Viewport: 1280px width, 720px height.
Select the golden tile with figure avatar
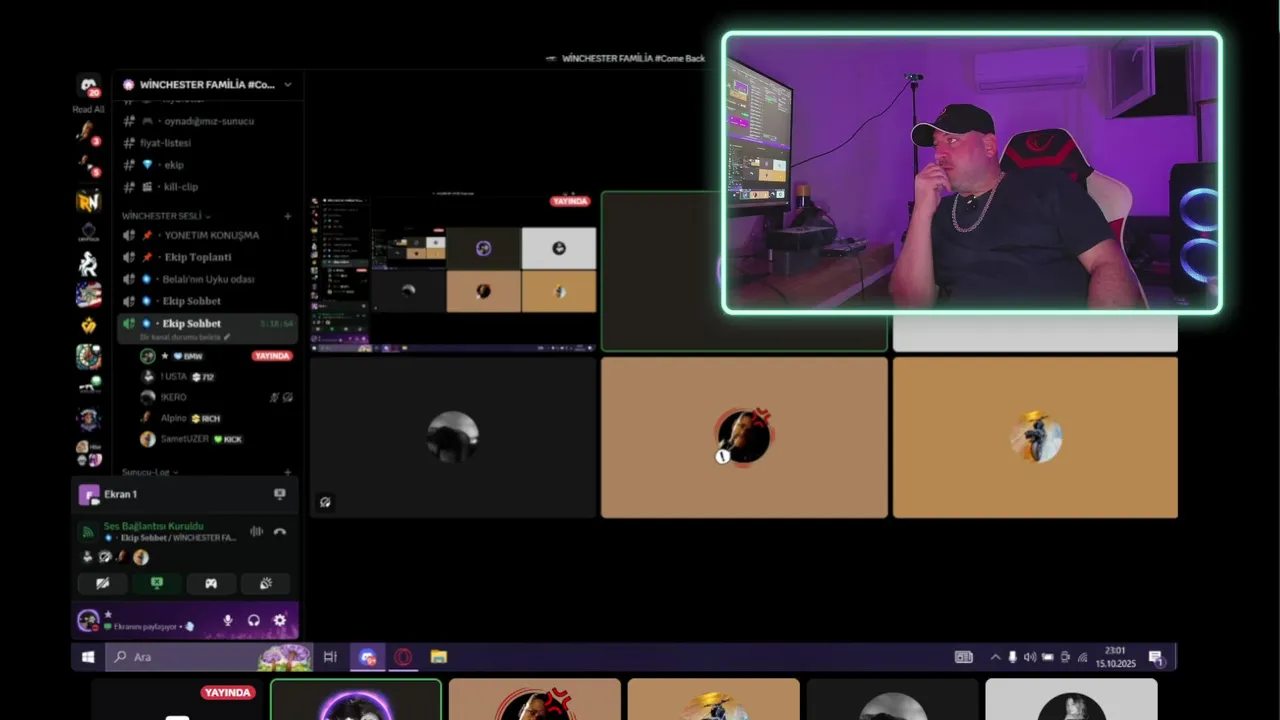click(1035, 438)
